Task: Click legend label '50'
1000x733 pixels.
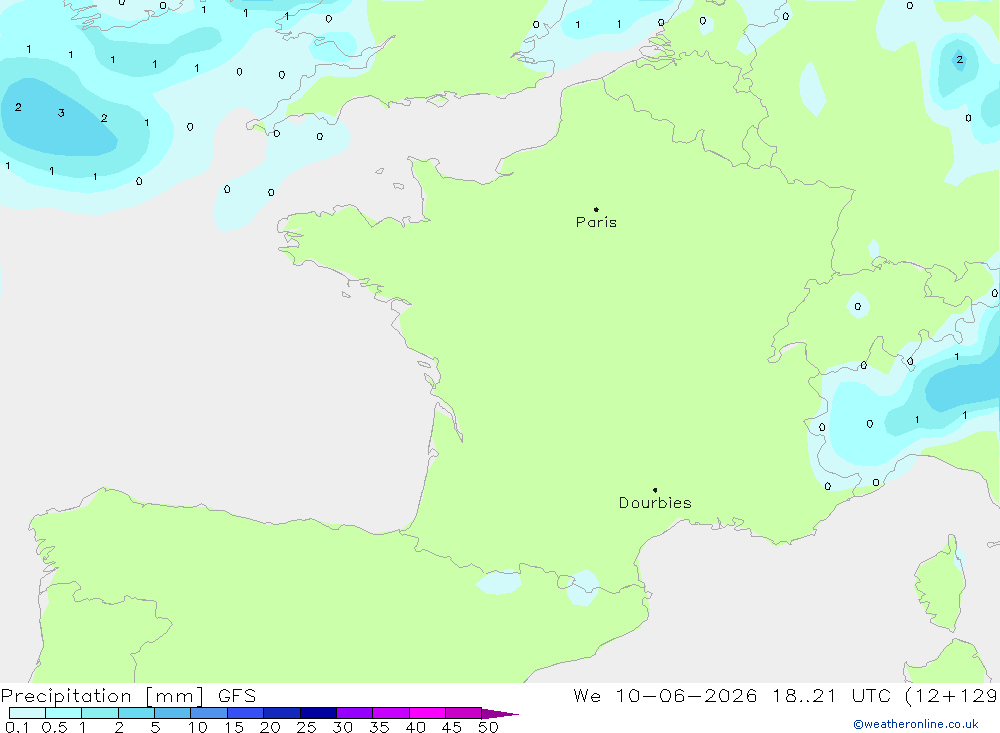Action: [488, 727]
